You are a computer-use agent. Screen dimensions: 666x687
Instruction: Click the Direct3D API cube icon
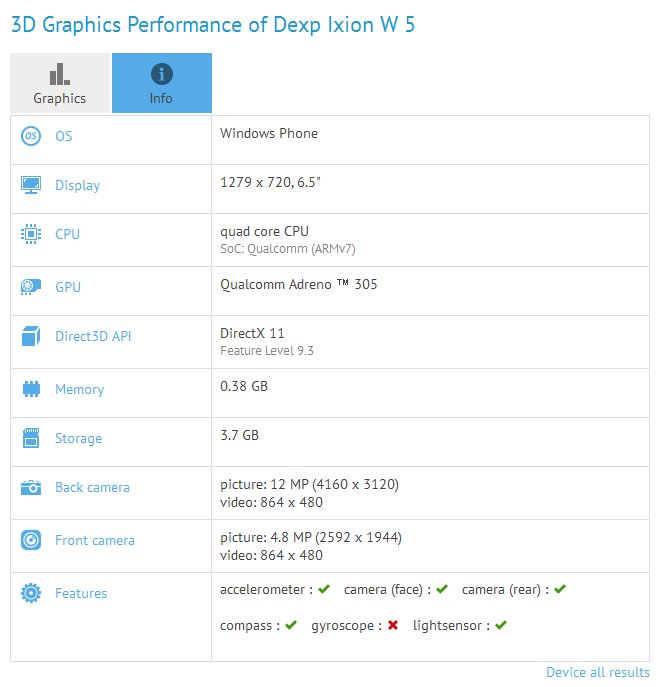coord(31,336)
